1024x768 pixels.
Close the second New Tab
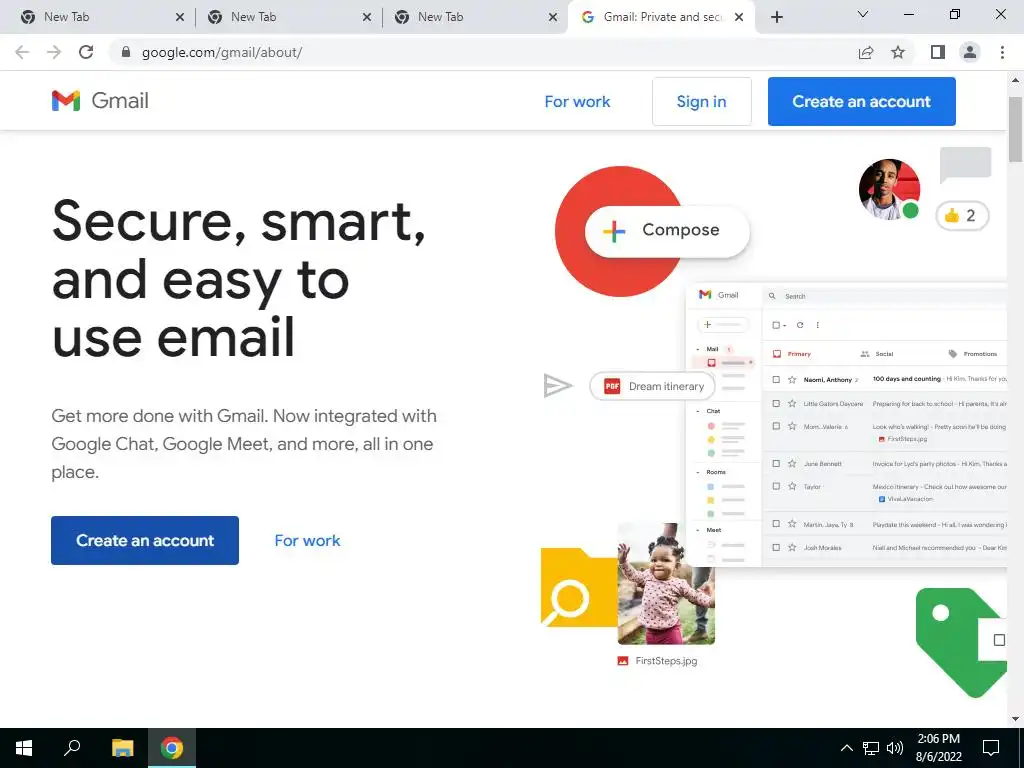click(367, 17)
